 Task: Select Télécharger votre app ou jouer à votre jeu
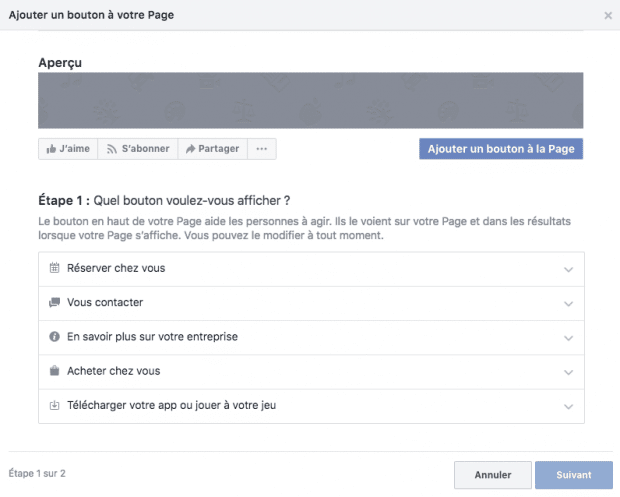311,406
